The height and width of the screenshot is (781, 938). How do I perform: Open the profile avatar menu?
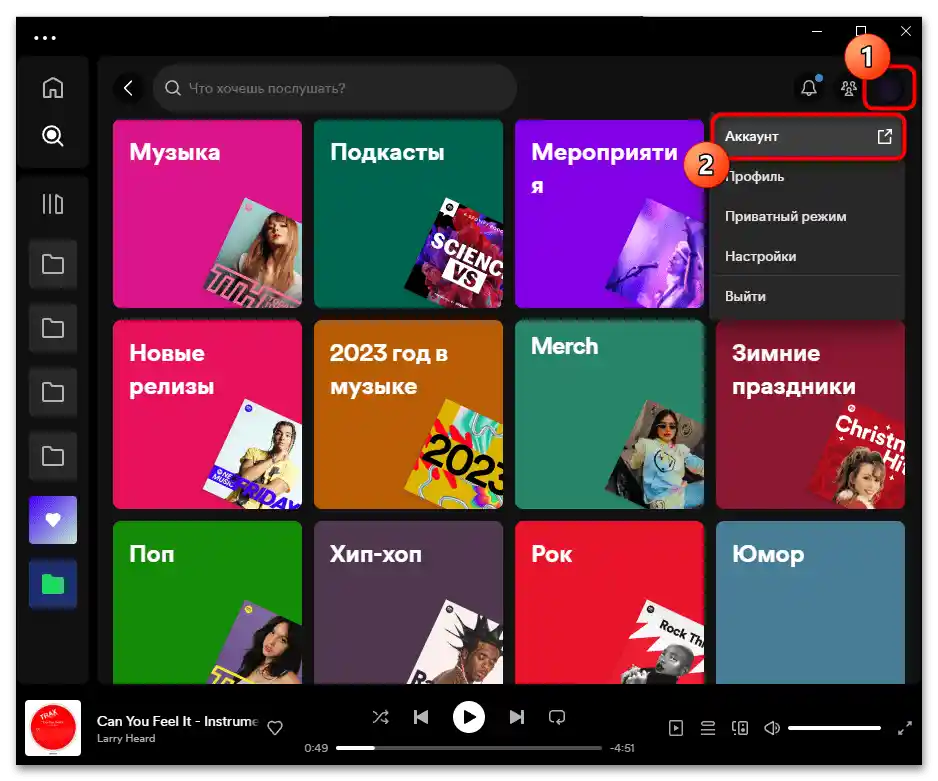[888, 88]
